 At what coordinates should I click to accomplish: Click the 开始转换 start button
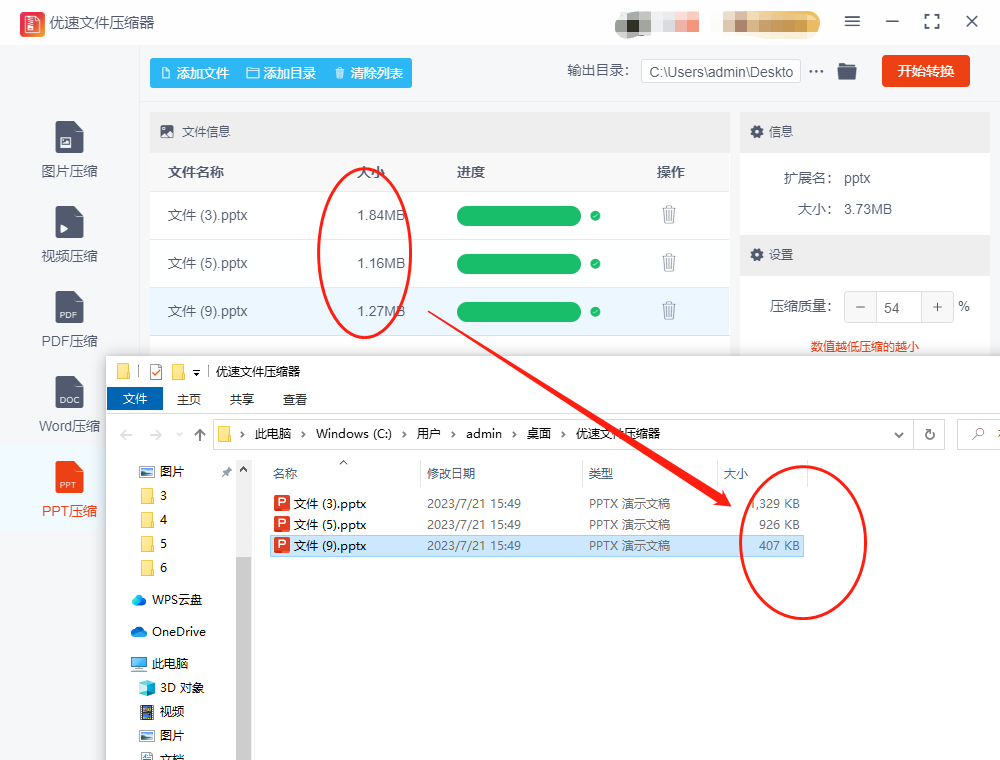[925, 71]
